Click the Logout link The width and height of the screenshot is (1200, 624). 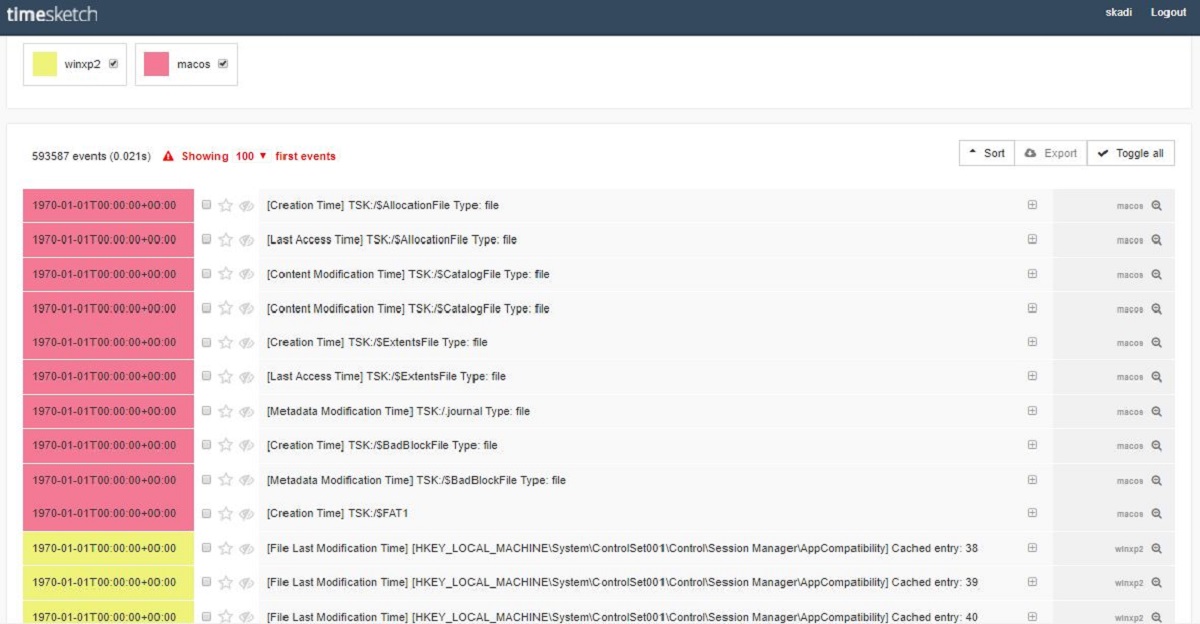click(1168, 12)
